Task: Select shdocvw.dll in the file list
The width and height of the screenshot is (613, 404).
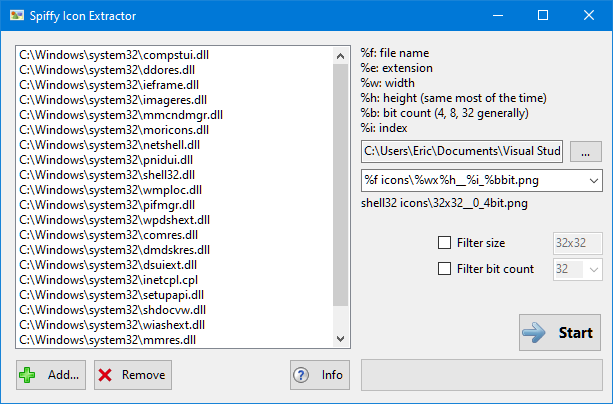Action: click(113, 310)
